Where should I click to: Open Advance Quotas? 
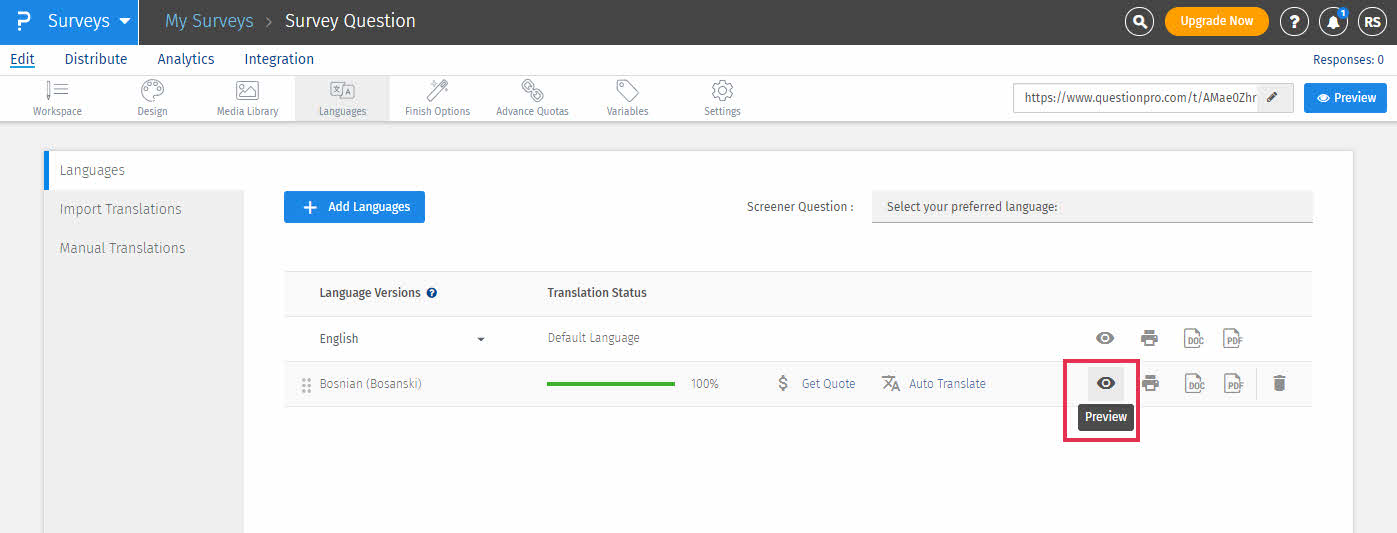coord(532,98)
